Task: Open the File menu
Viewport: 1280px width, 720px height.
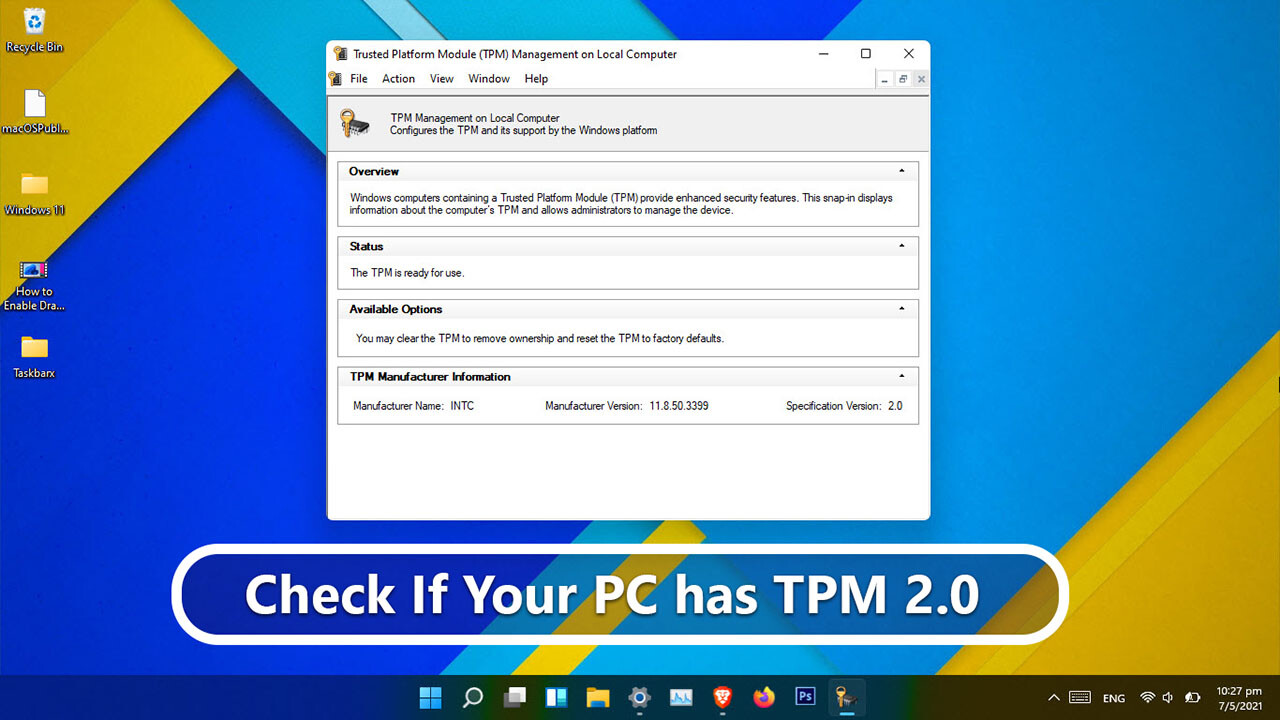Action: 359,79
